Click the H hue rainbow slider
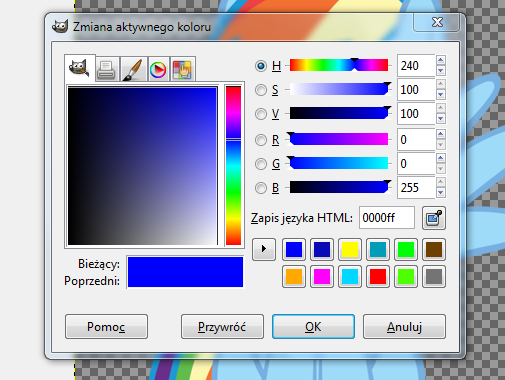The height and width of the screenshot is (380, 505). (x=339, y=65)
